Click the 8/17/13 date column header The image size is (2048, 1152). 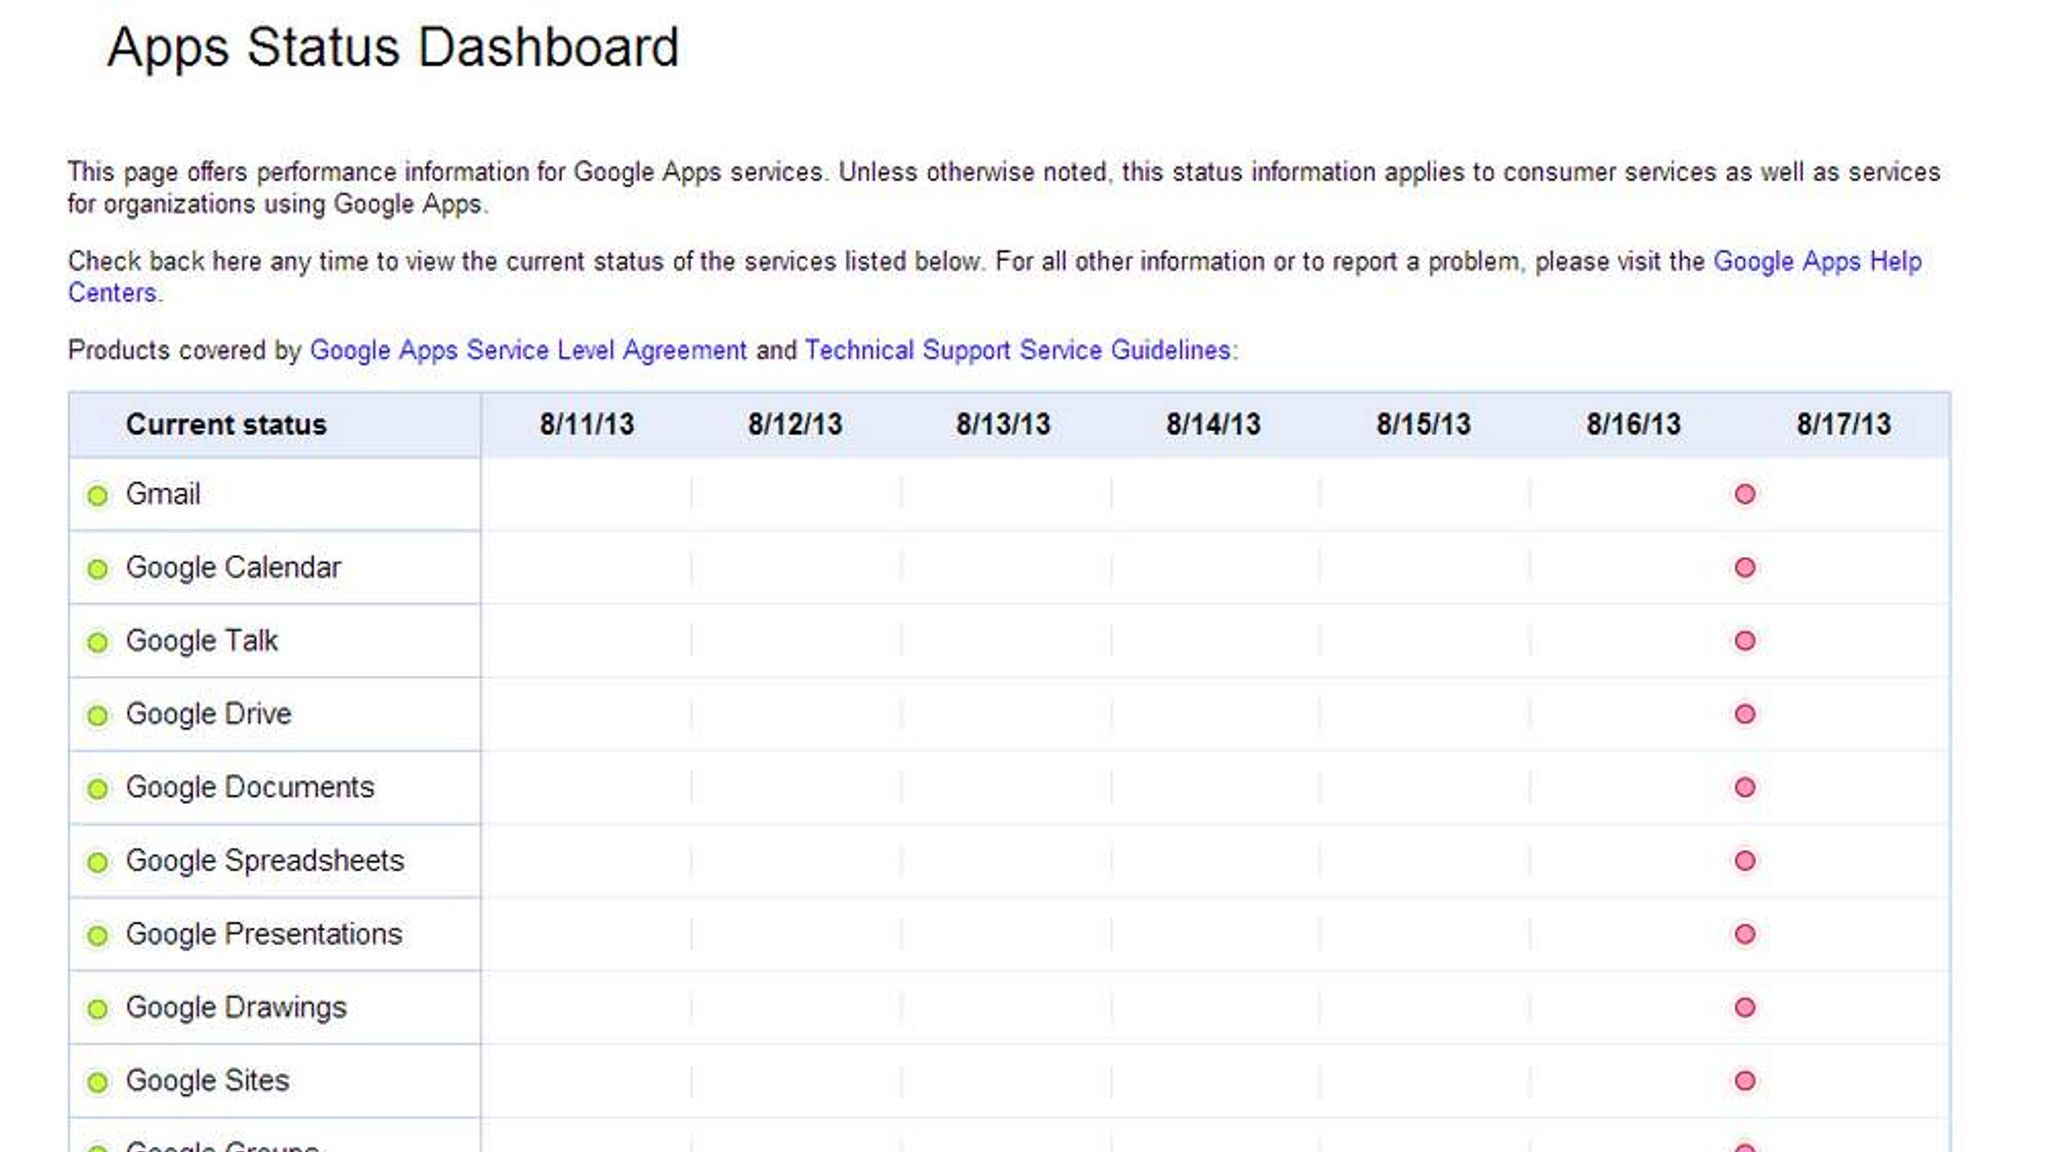tap(1843, 425)
